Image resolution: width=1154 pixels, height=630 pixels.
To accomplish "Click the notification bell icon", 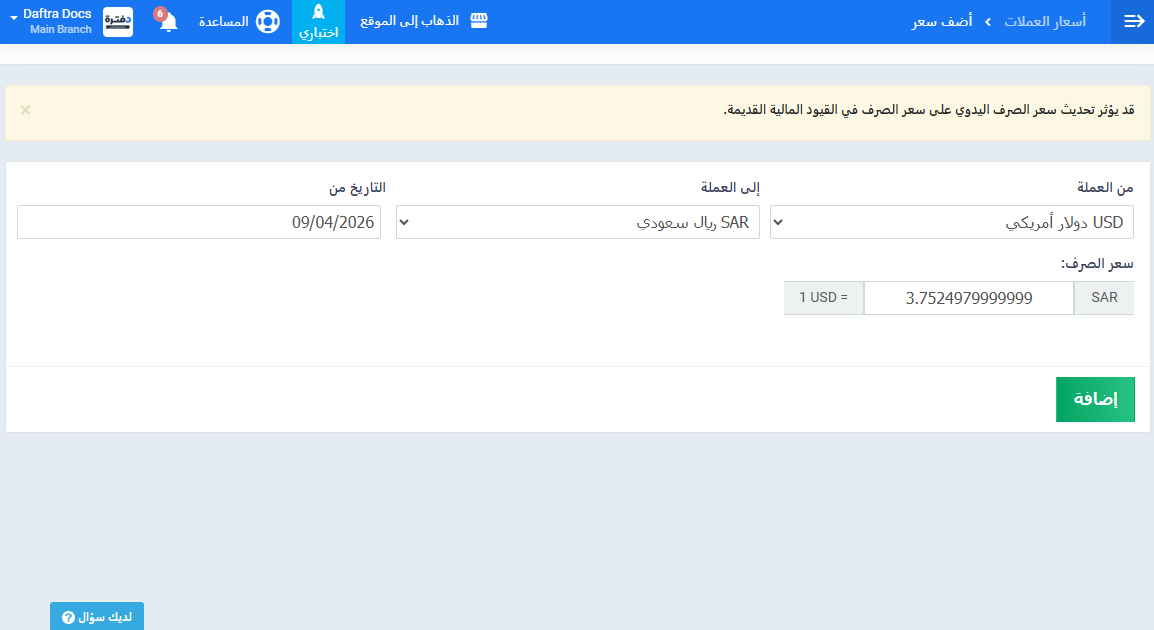I will tap(168, 22).
